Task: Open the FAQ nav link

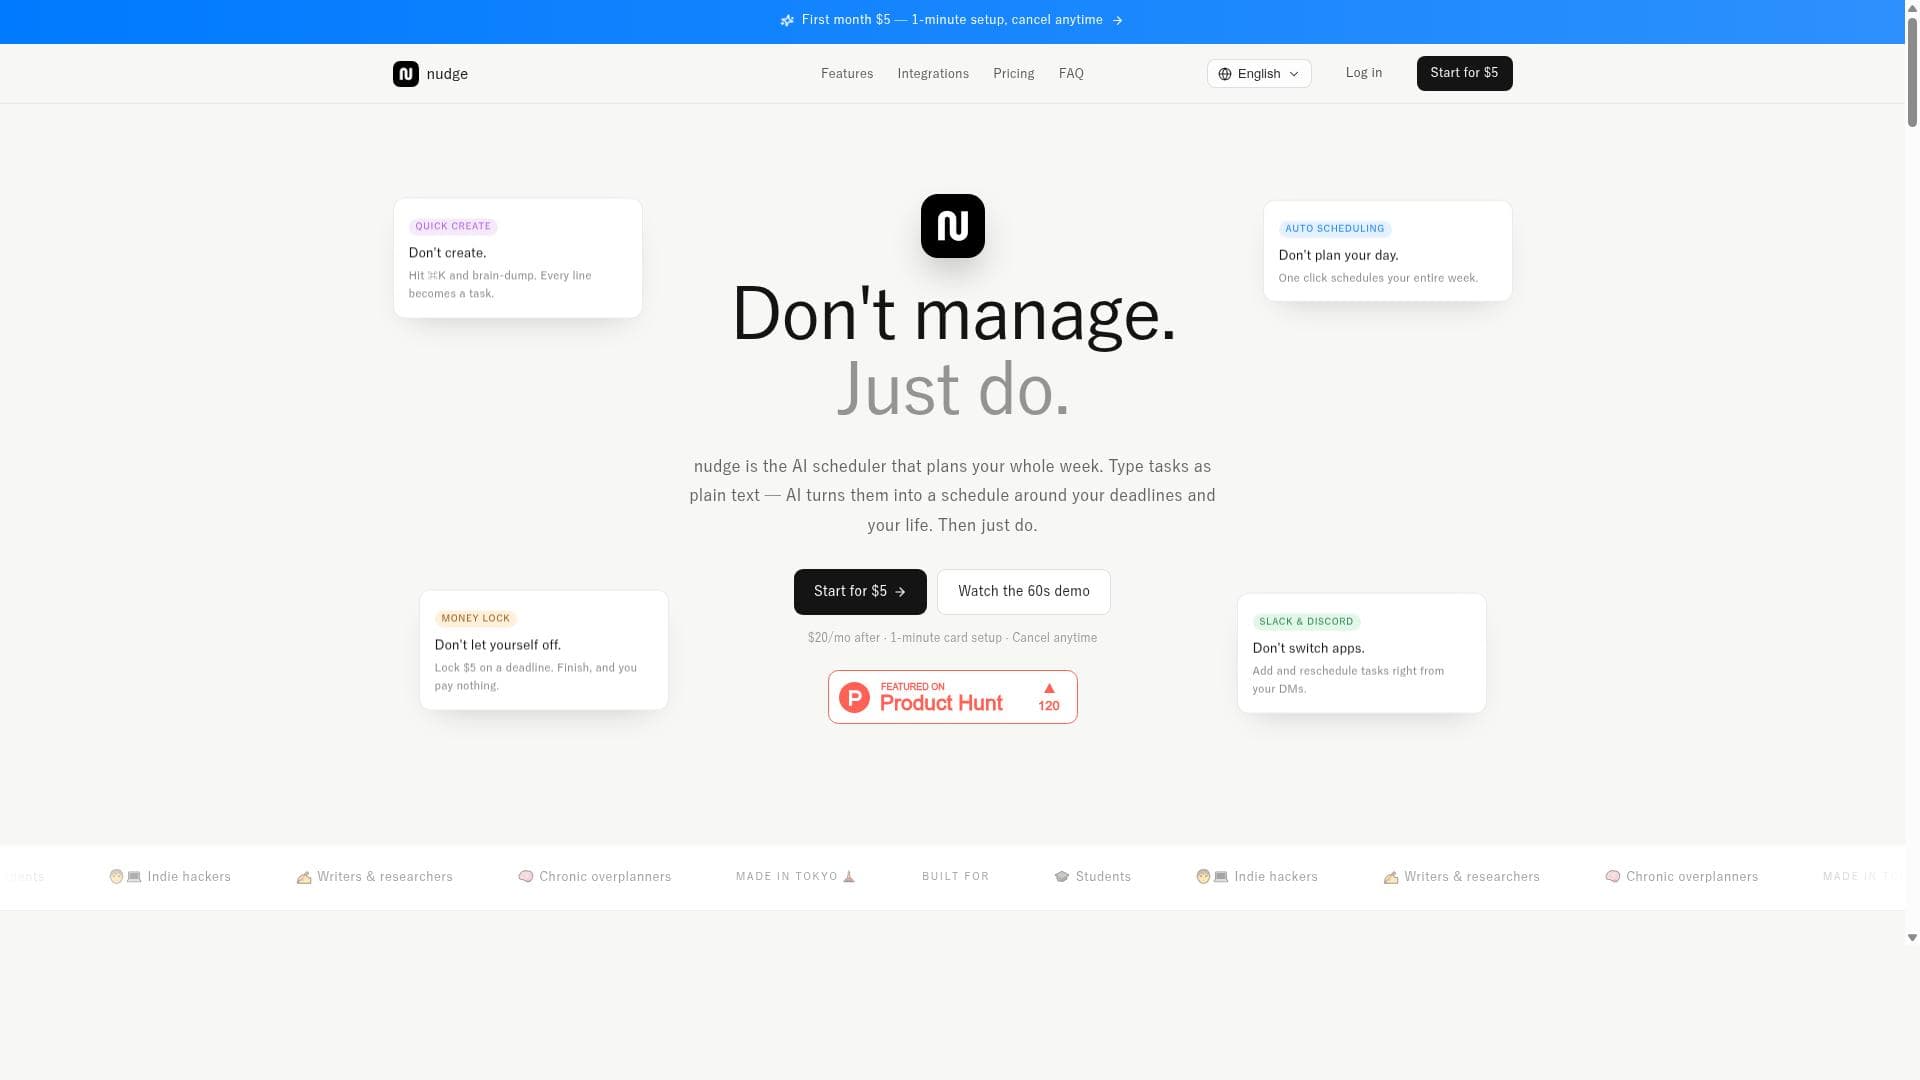Action: click(x=1071, y=74)
